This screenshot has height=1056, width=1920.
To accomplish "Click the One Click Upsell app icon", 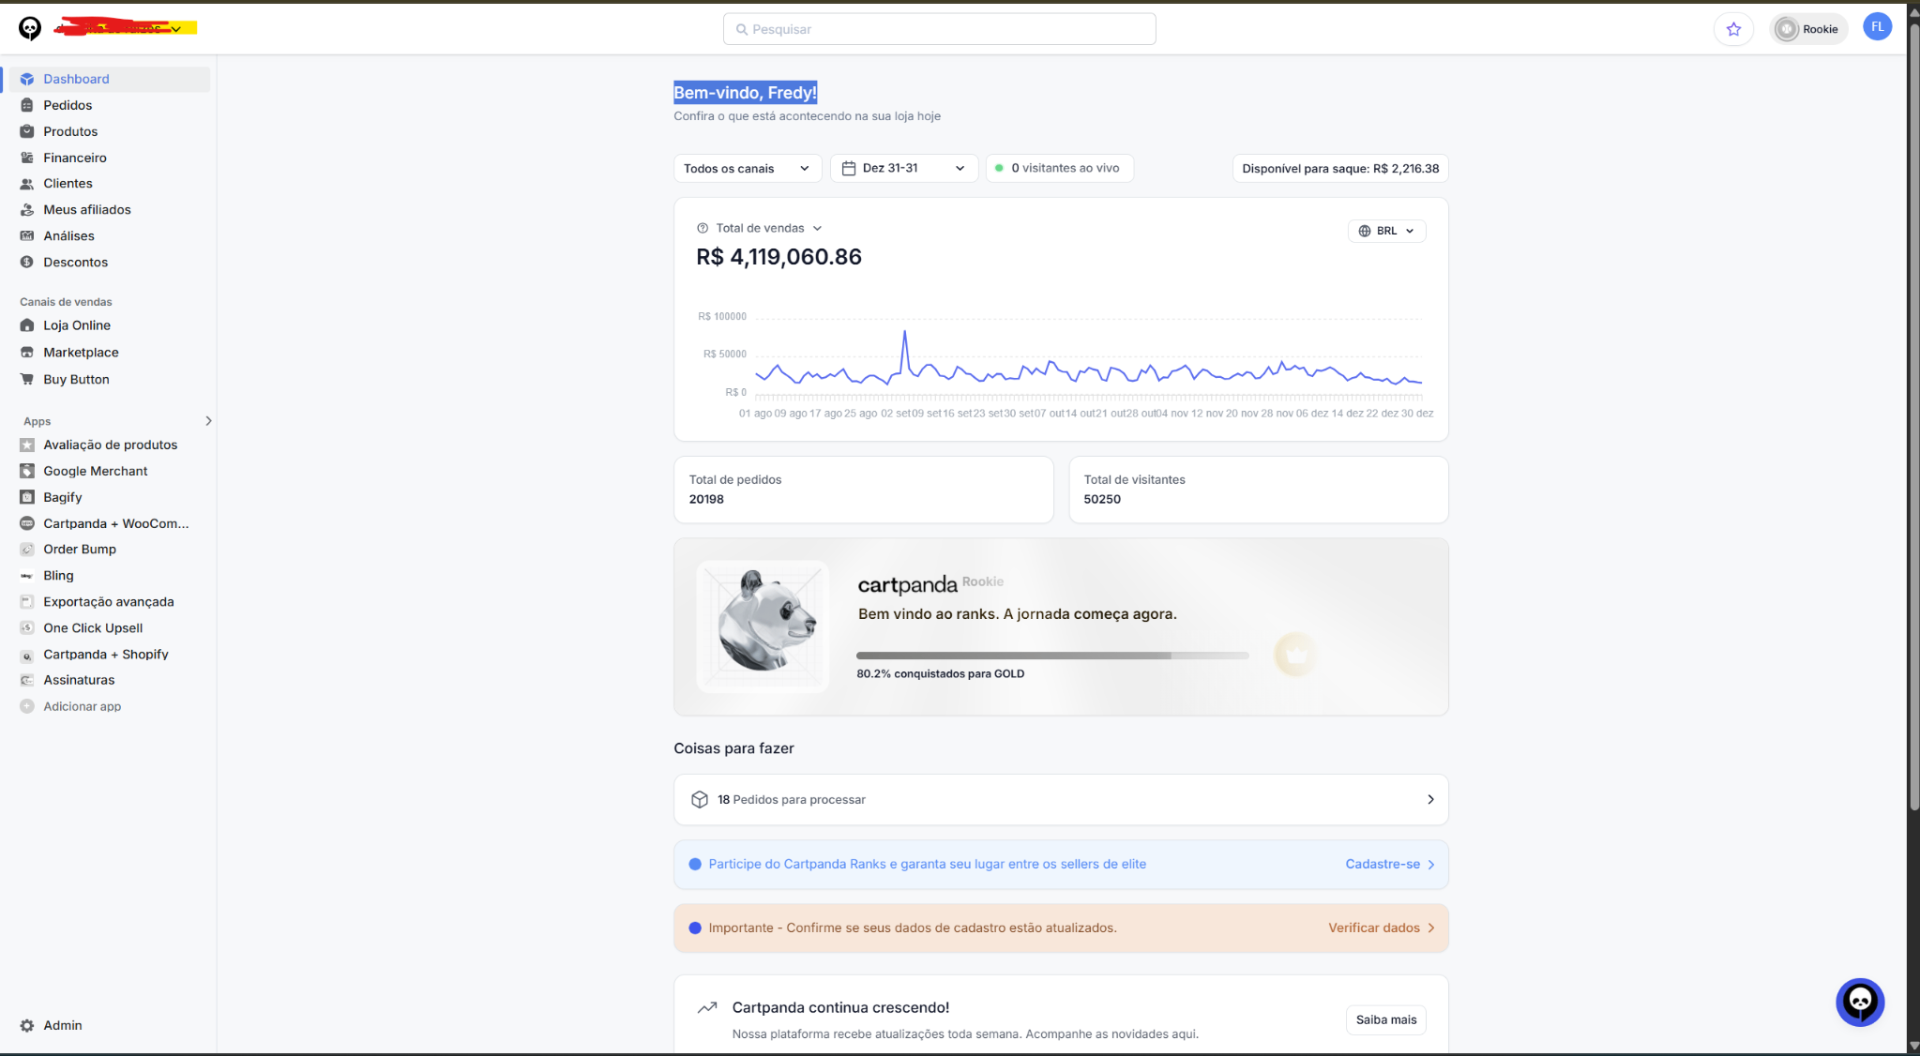I will coord(27,628).
